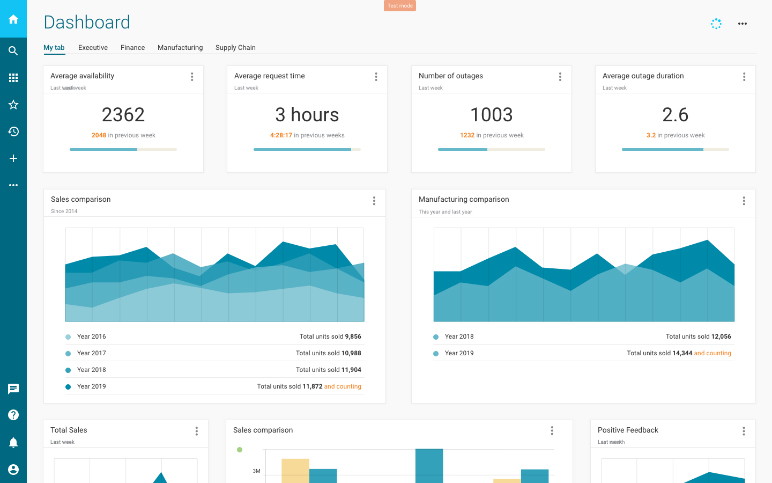Open Average availability card options menu
The height and width of the screenshot is (483, 772).
(x=192, y=77)
